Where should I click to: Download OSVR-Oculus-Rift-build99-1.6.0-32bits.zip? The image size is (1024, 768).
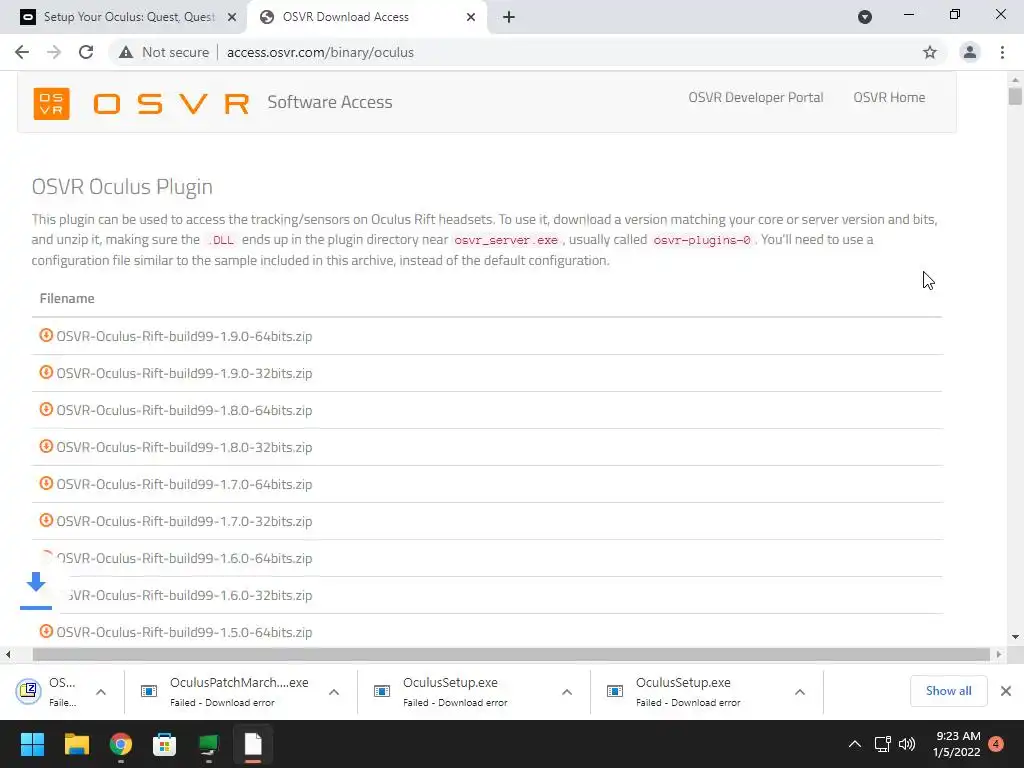click(189, 596)
